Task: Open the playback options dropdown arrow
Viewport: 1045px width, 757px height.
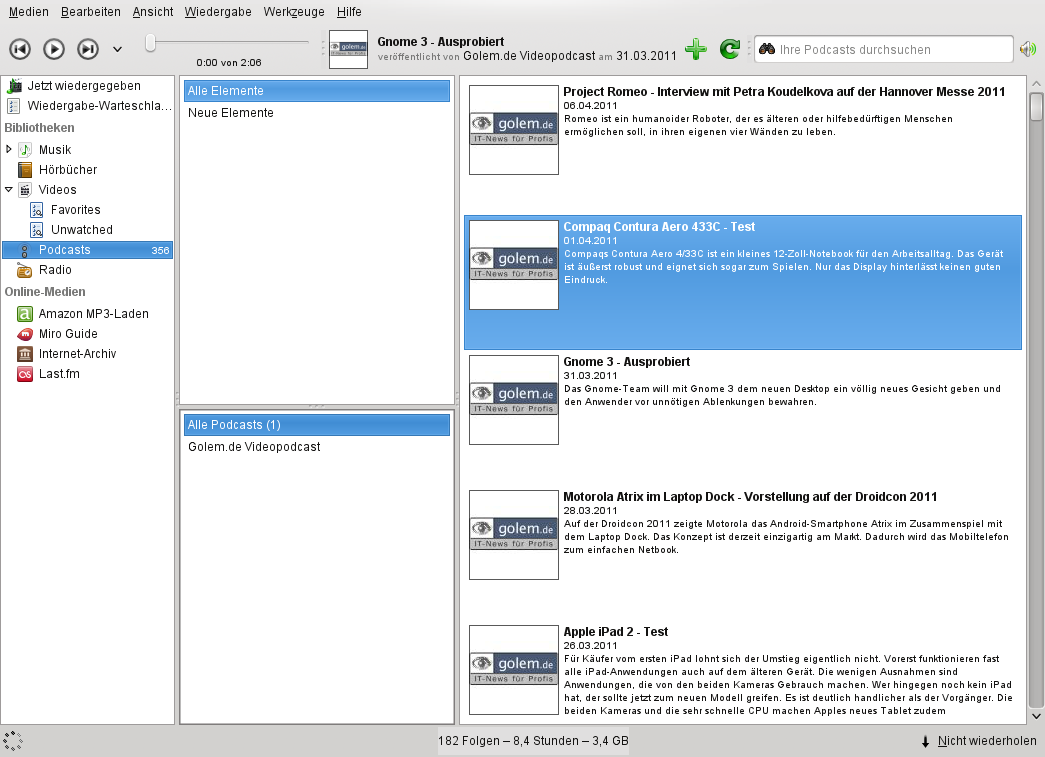Action: [x=117, y=49]
